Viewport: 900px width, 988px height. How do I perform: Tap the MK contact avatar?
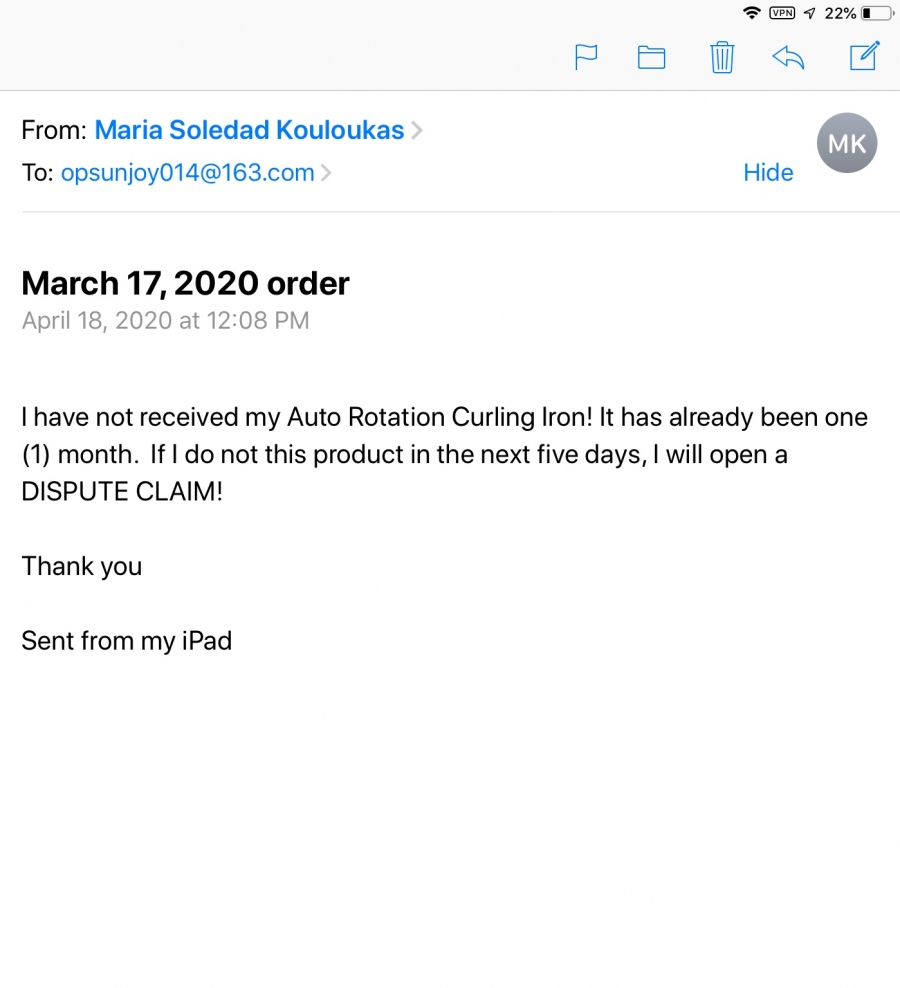click(x=846, y=143)
